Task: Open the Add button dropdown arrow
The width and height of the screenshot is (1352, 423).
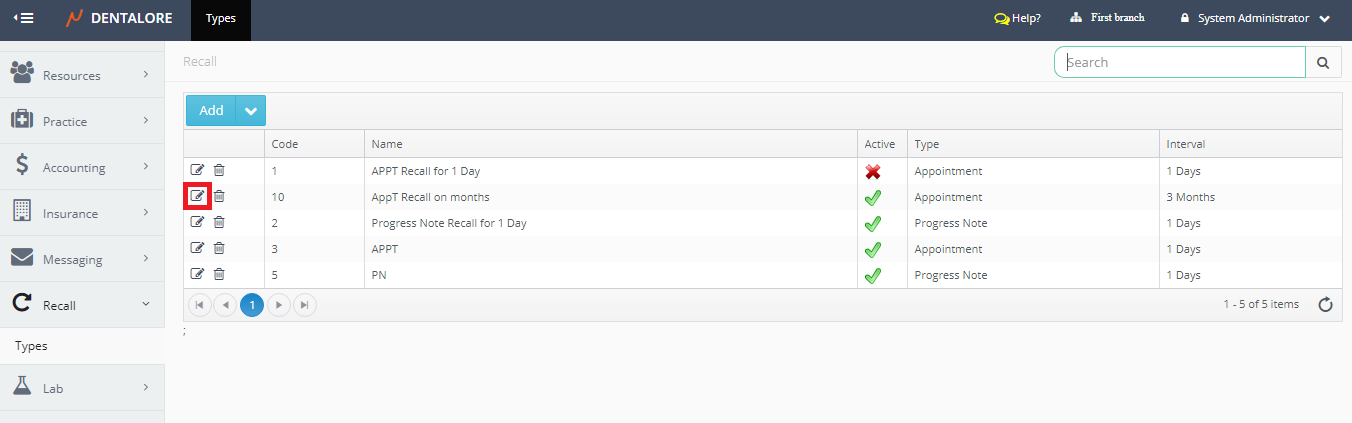Action: pyautogui.click(x=251, y=111)
